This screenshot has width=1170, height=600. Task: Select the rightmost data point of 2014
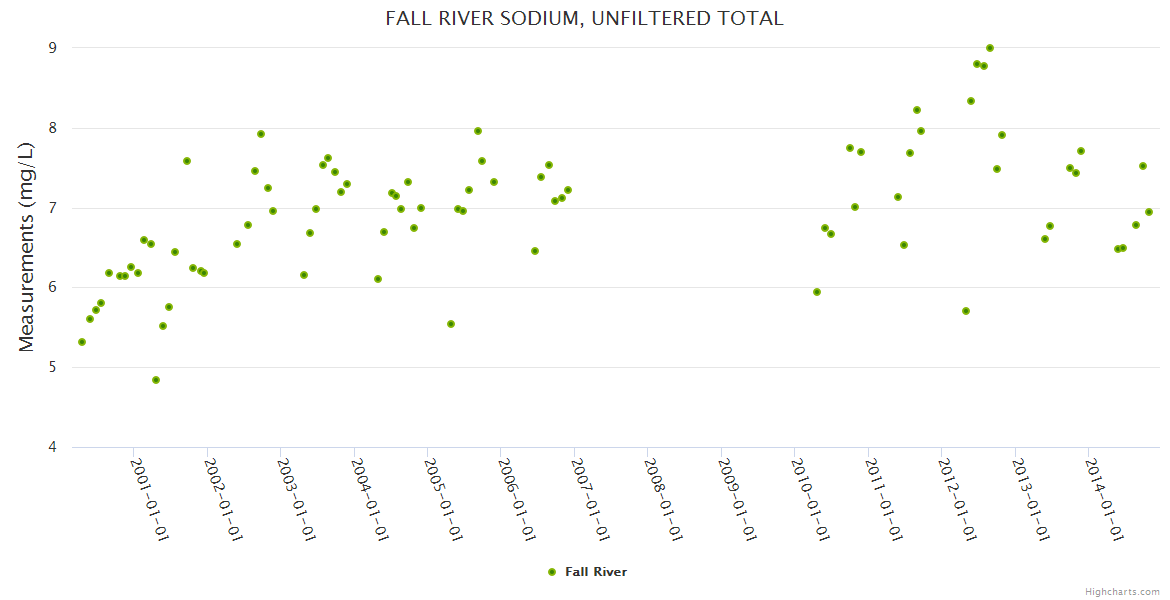(1149, 212)
